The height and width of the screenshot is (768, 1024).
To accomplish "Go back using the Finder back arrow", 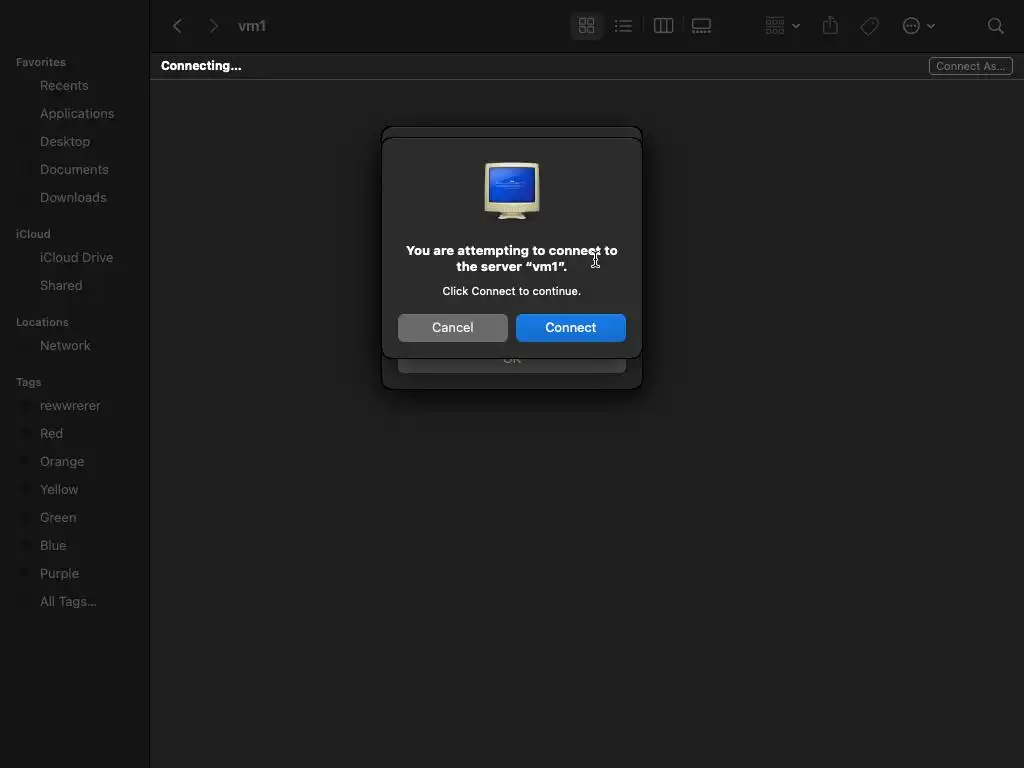I will (177, 26).
